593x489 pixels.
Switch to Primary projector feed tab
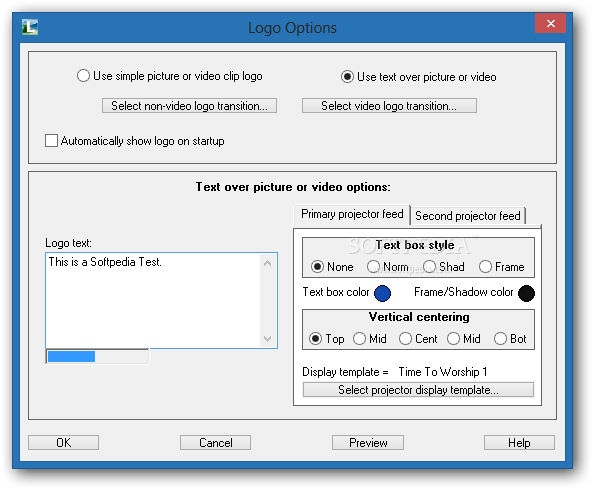click(352, 214)
